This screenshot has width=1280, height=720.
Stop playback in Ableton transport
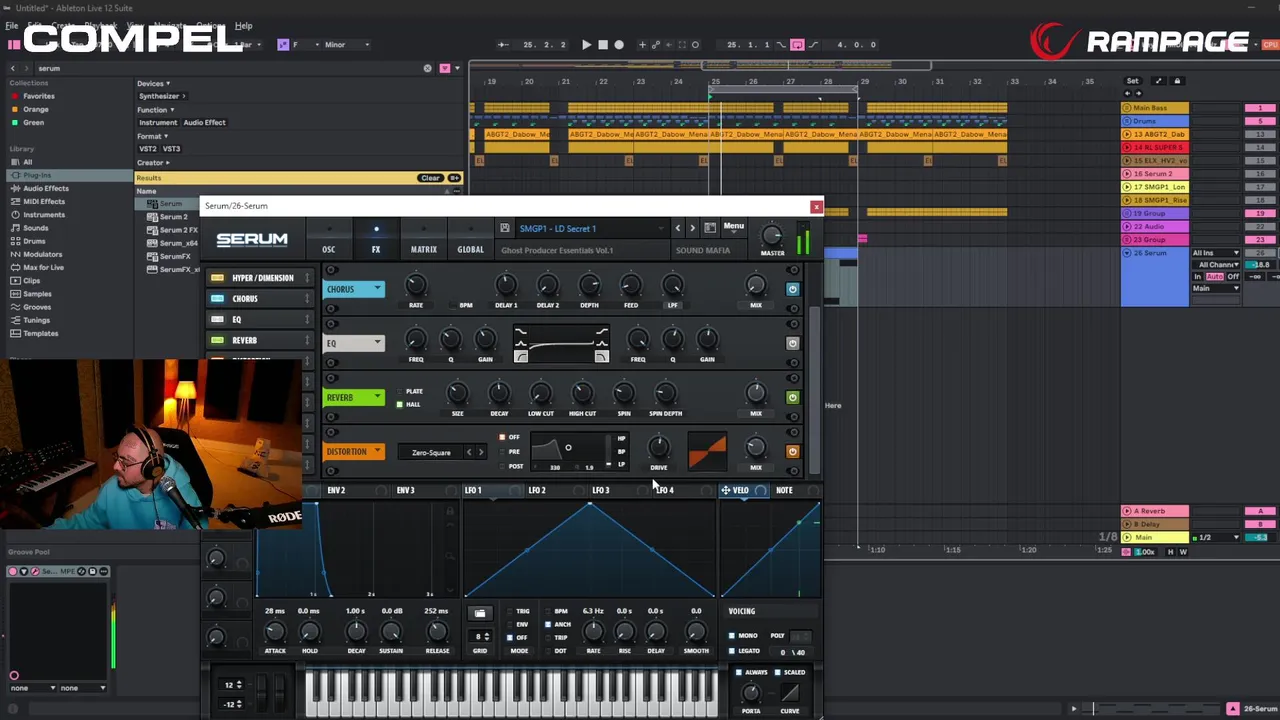(x=602, y=44)
